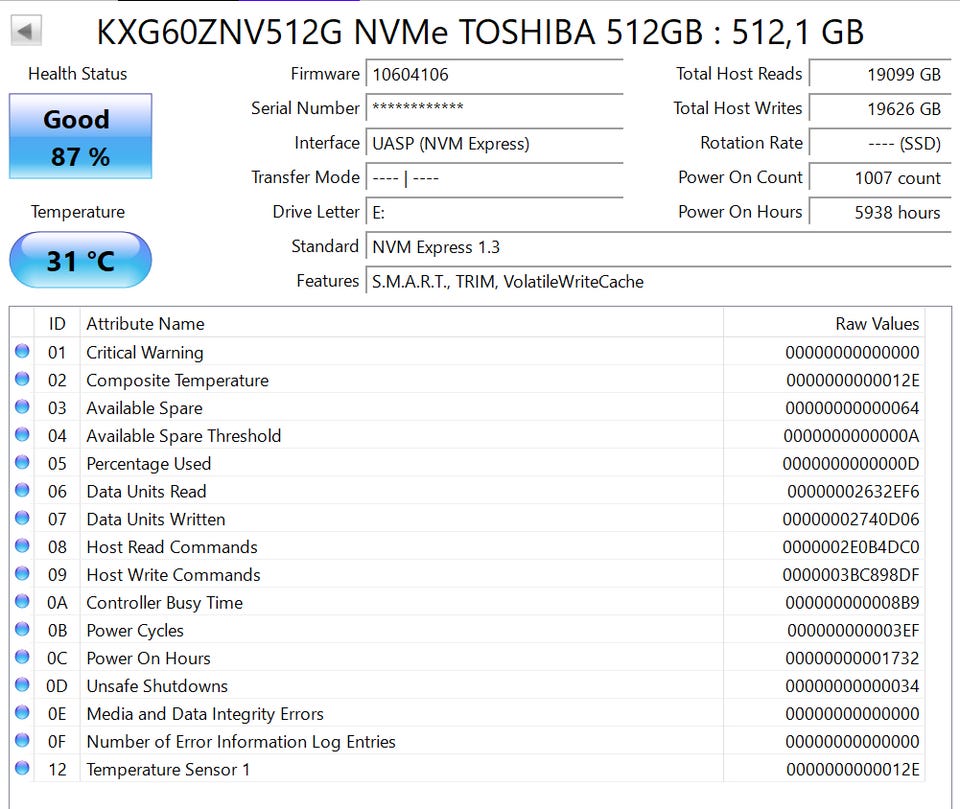Click the 31 °C temperature indicator
This screenshot has height=809, width=960.
click(x=80, y=261)
